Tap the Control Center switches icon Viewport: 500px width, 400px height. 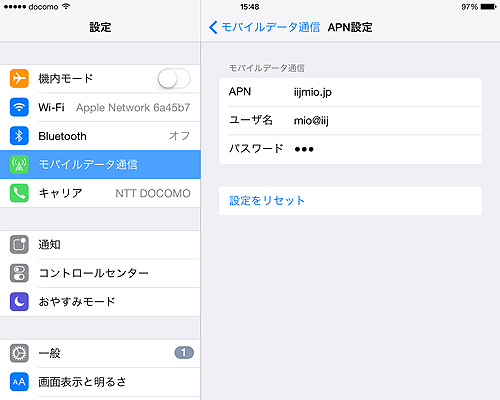tap(19, 273)
